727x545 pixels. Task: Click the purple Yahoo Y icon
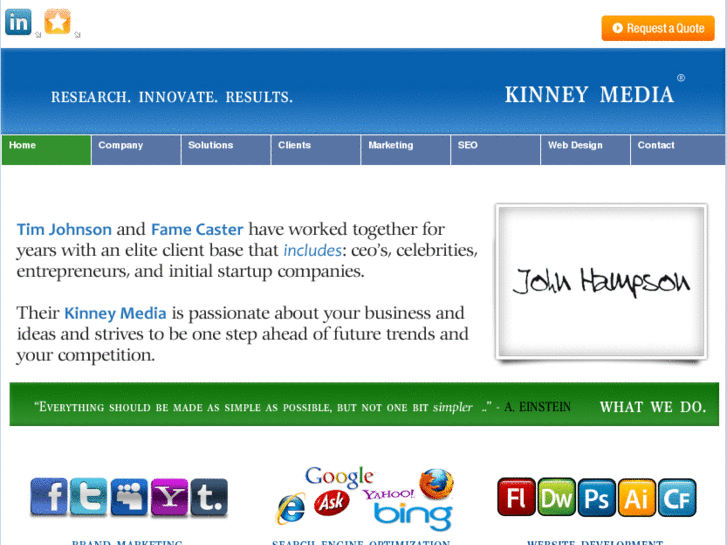point(169,497)
